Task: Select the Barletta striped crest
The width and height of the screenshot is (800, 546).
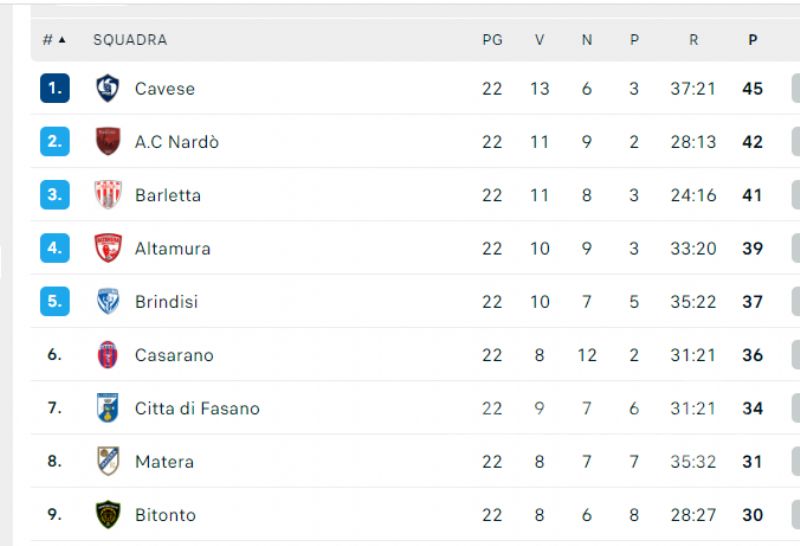Action: click(108, 194)
